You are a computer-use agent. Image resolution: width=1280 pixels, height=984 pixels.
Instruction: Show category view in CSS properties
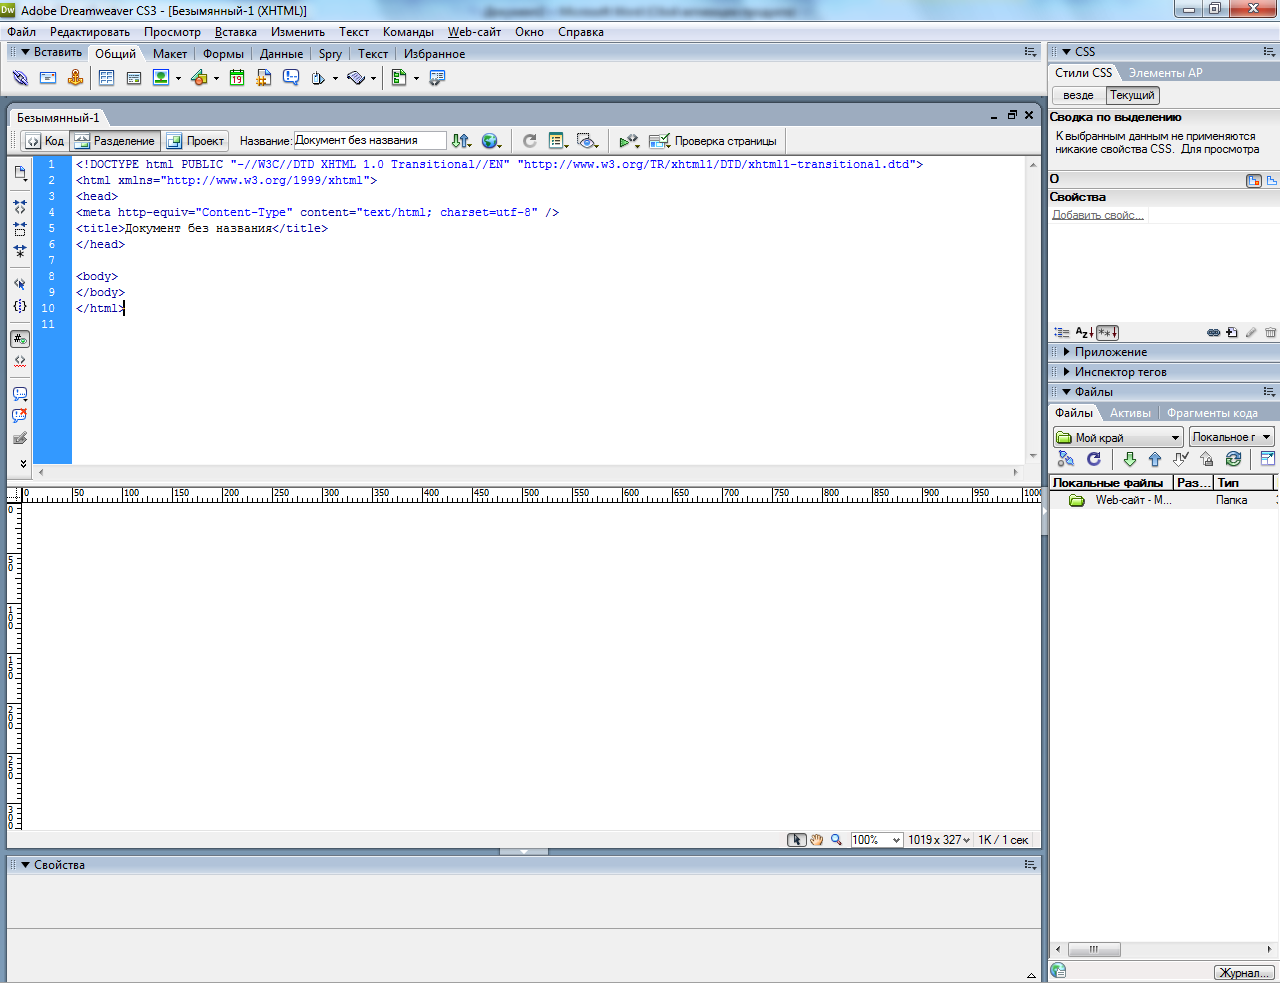[x=1062, y=333]
